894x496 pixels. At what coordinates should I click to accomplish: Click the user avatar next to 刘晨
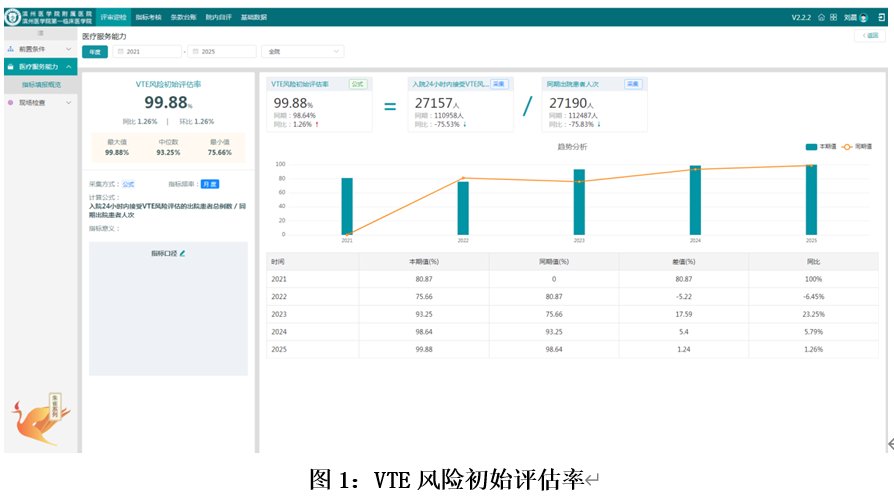pyautogui.click(x=864, y=17)
